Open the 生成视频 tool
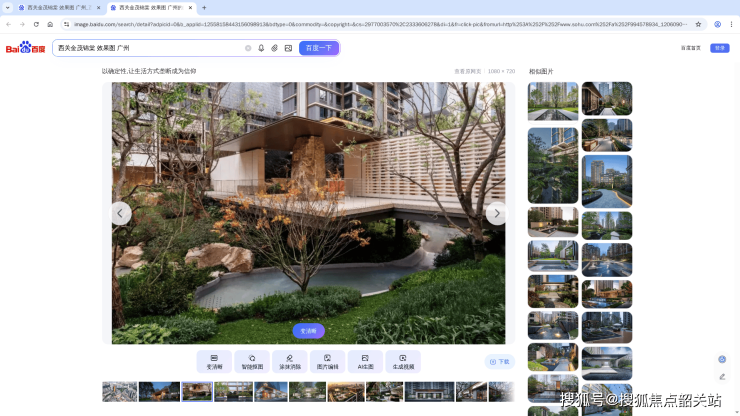The width and height of the screenshot is (740, 416). 403,362
